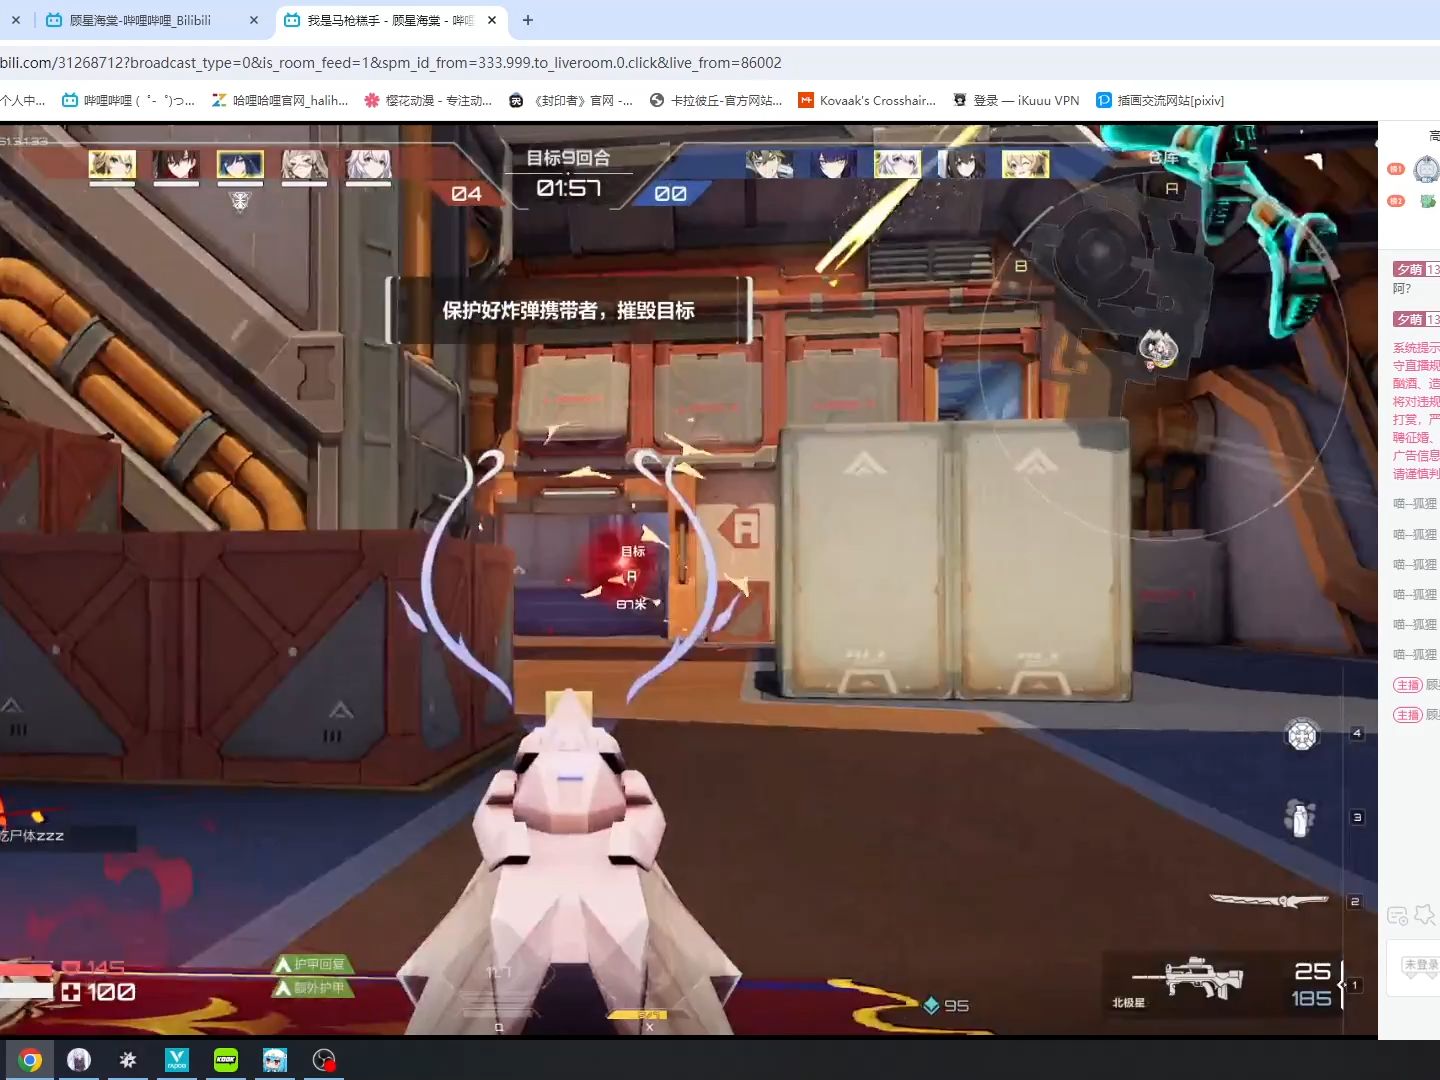Open the 个人中 bookmark
Viewport: 1440px width, 1080px height.
coord(23,100)
